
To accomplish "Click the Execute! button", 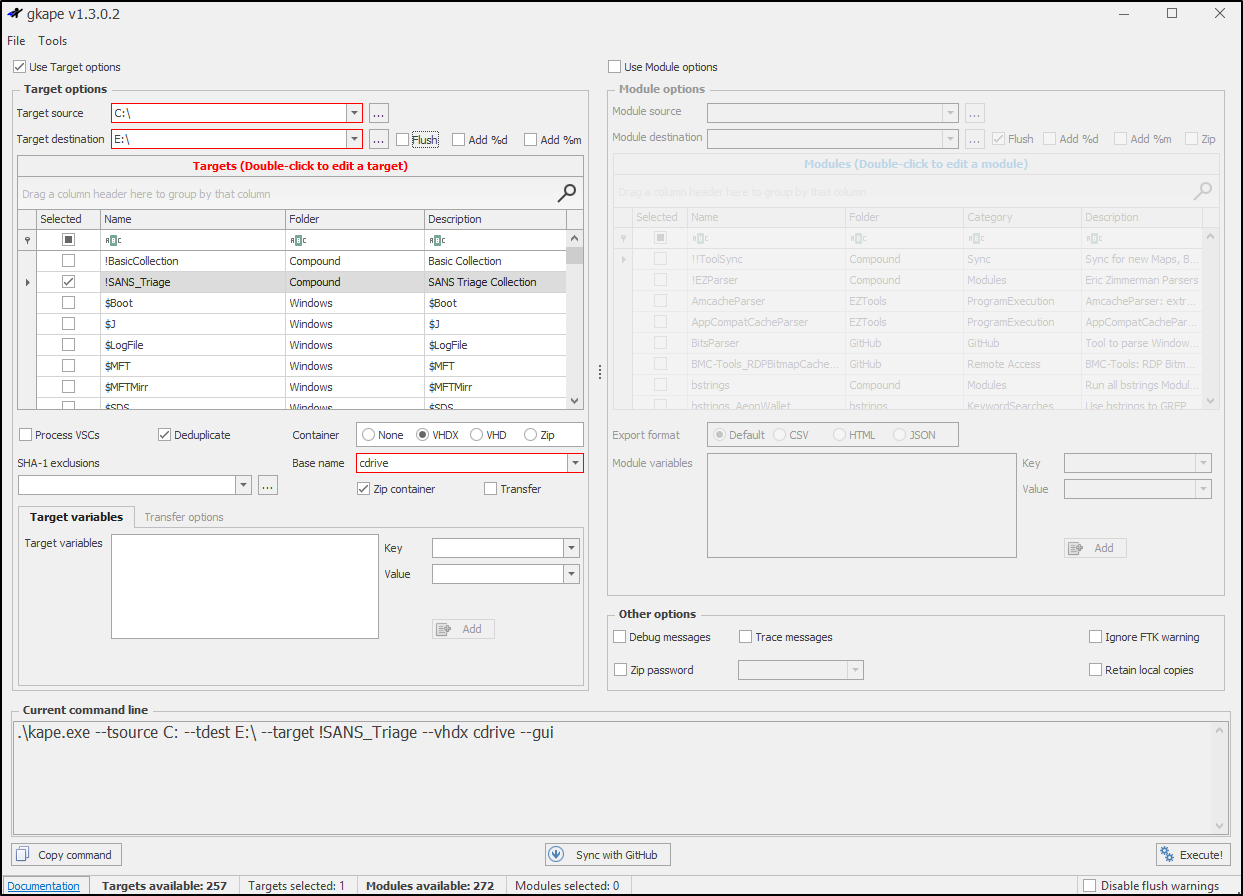I will pos(1193,855).
